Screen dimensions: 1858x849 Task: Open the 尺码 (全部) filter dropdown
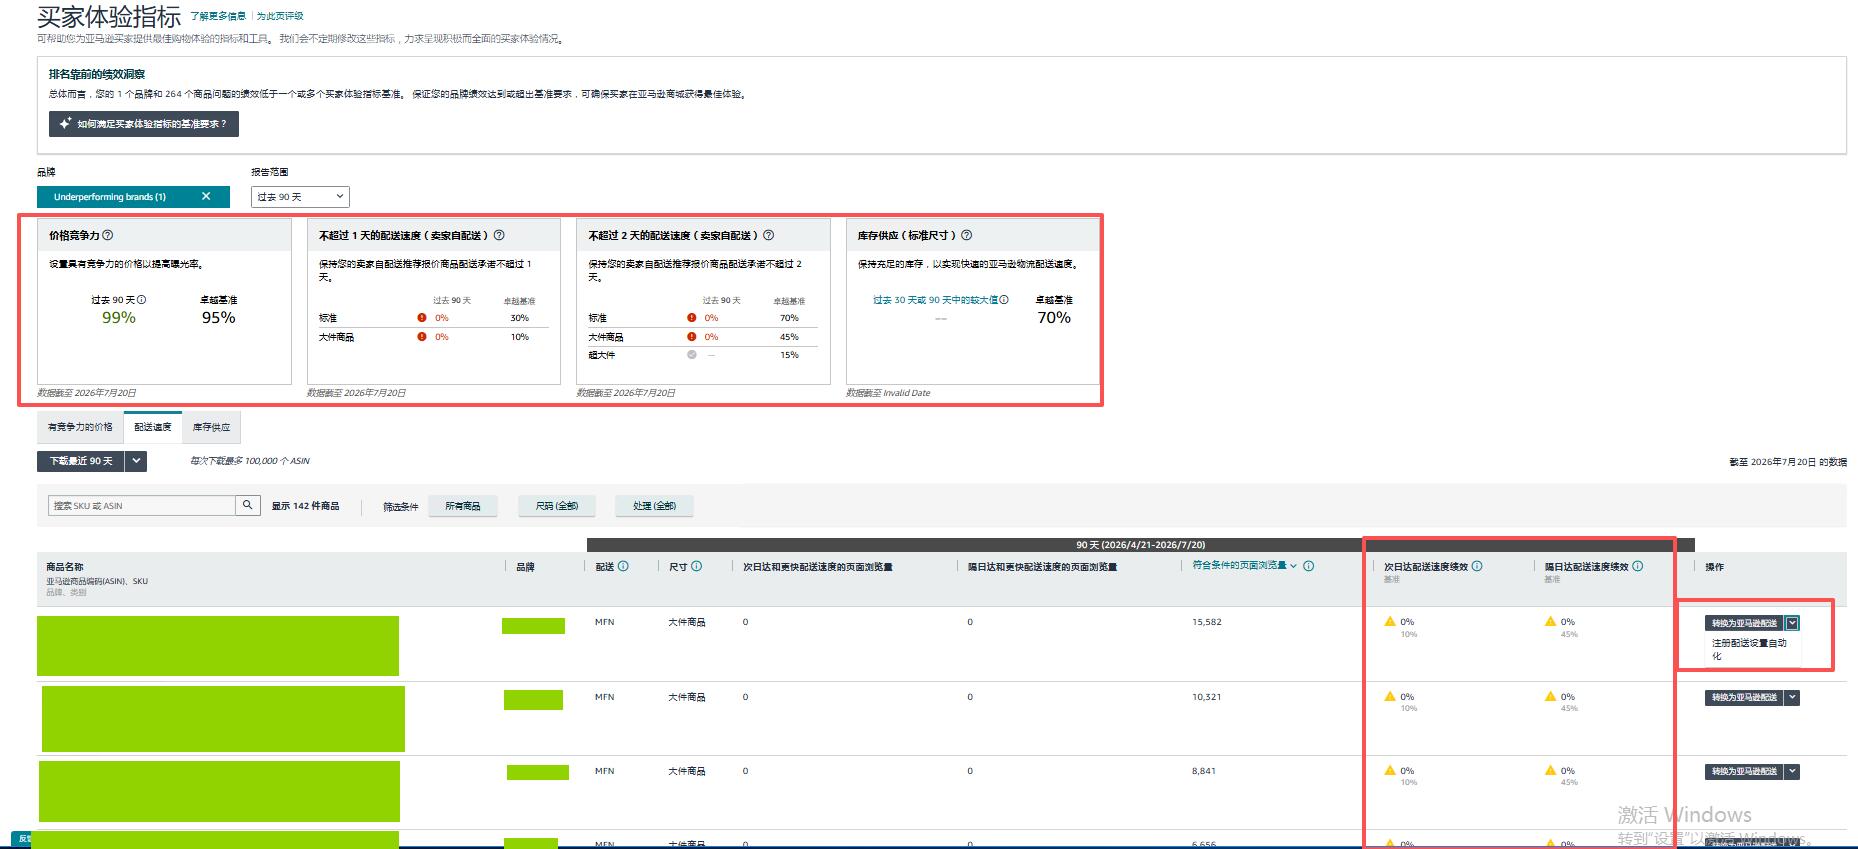pos(557,506)
